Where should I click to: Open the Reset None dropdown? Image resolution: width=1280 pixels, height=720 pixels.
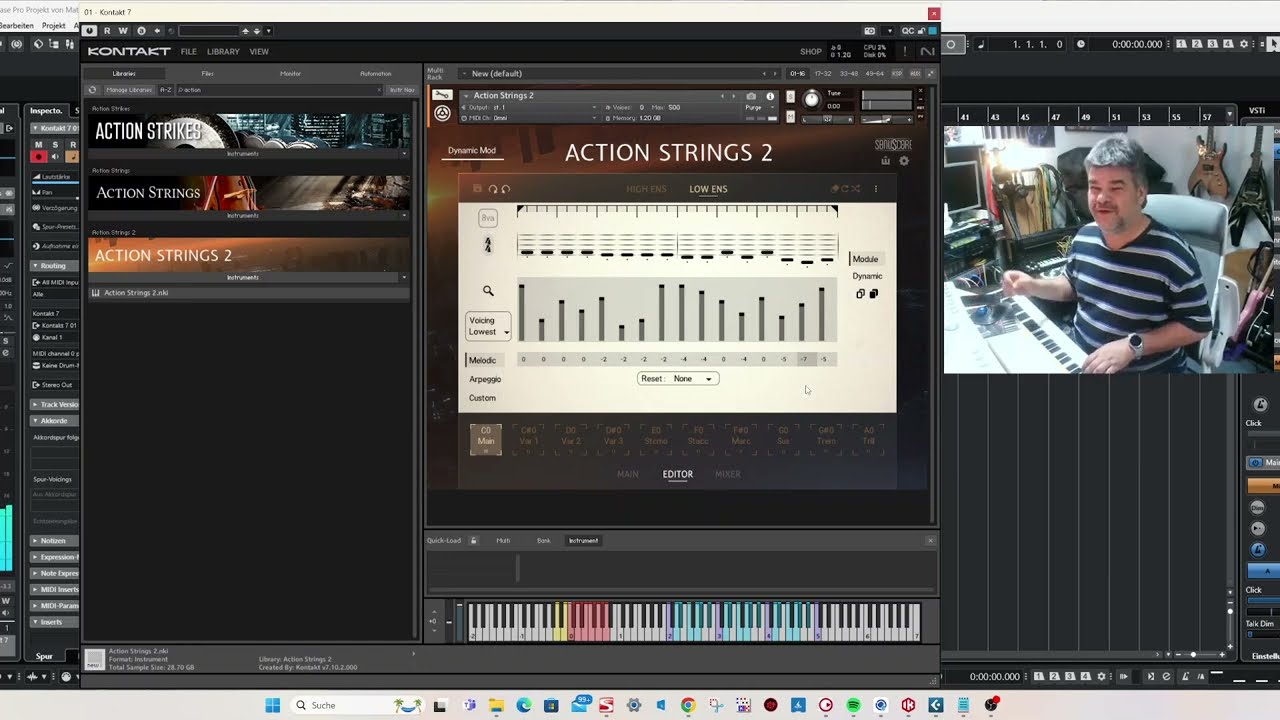677,379
